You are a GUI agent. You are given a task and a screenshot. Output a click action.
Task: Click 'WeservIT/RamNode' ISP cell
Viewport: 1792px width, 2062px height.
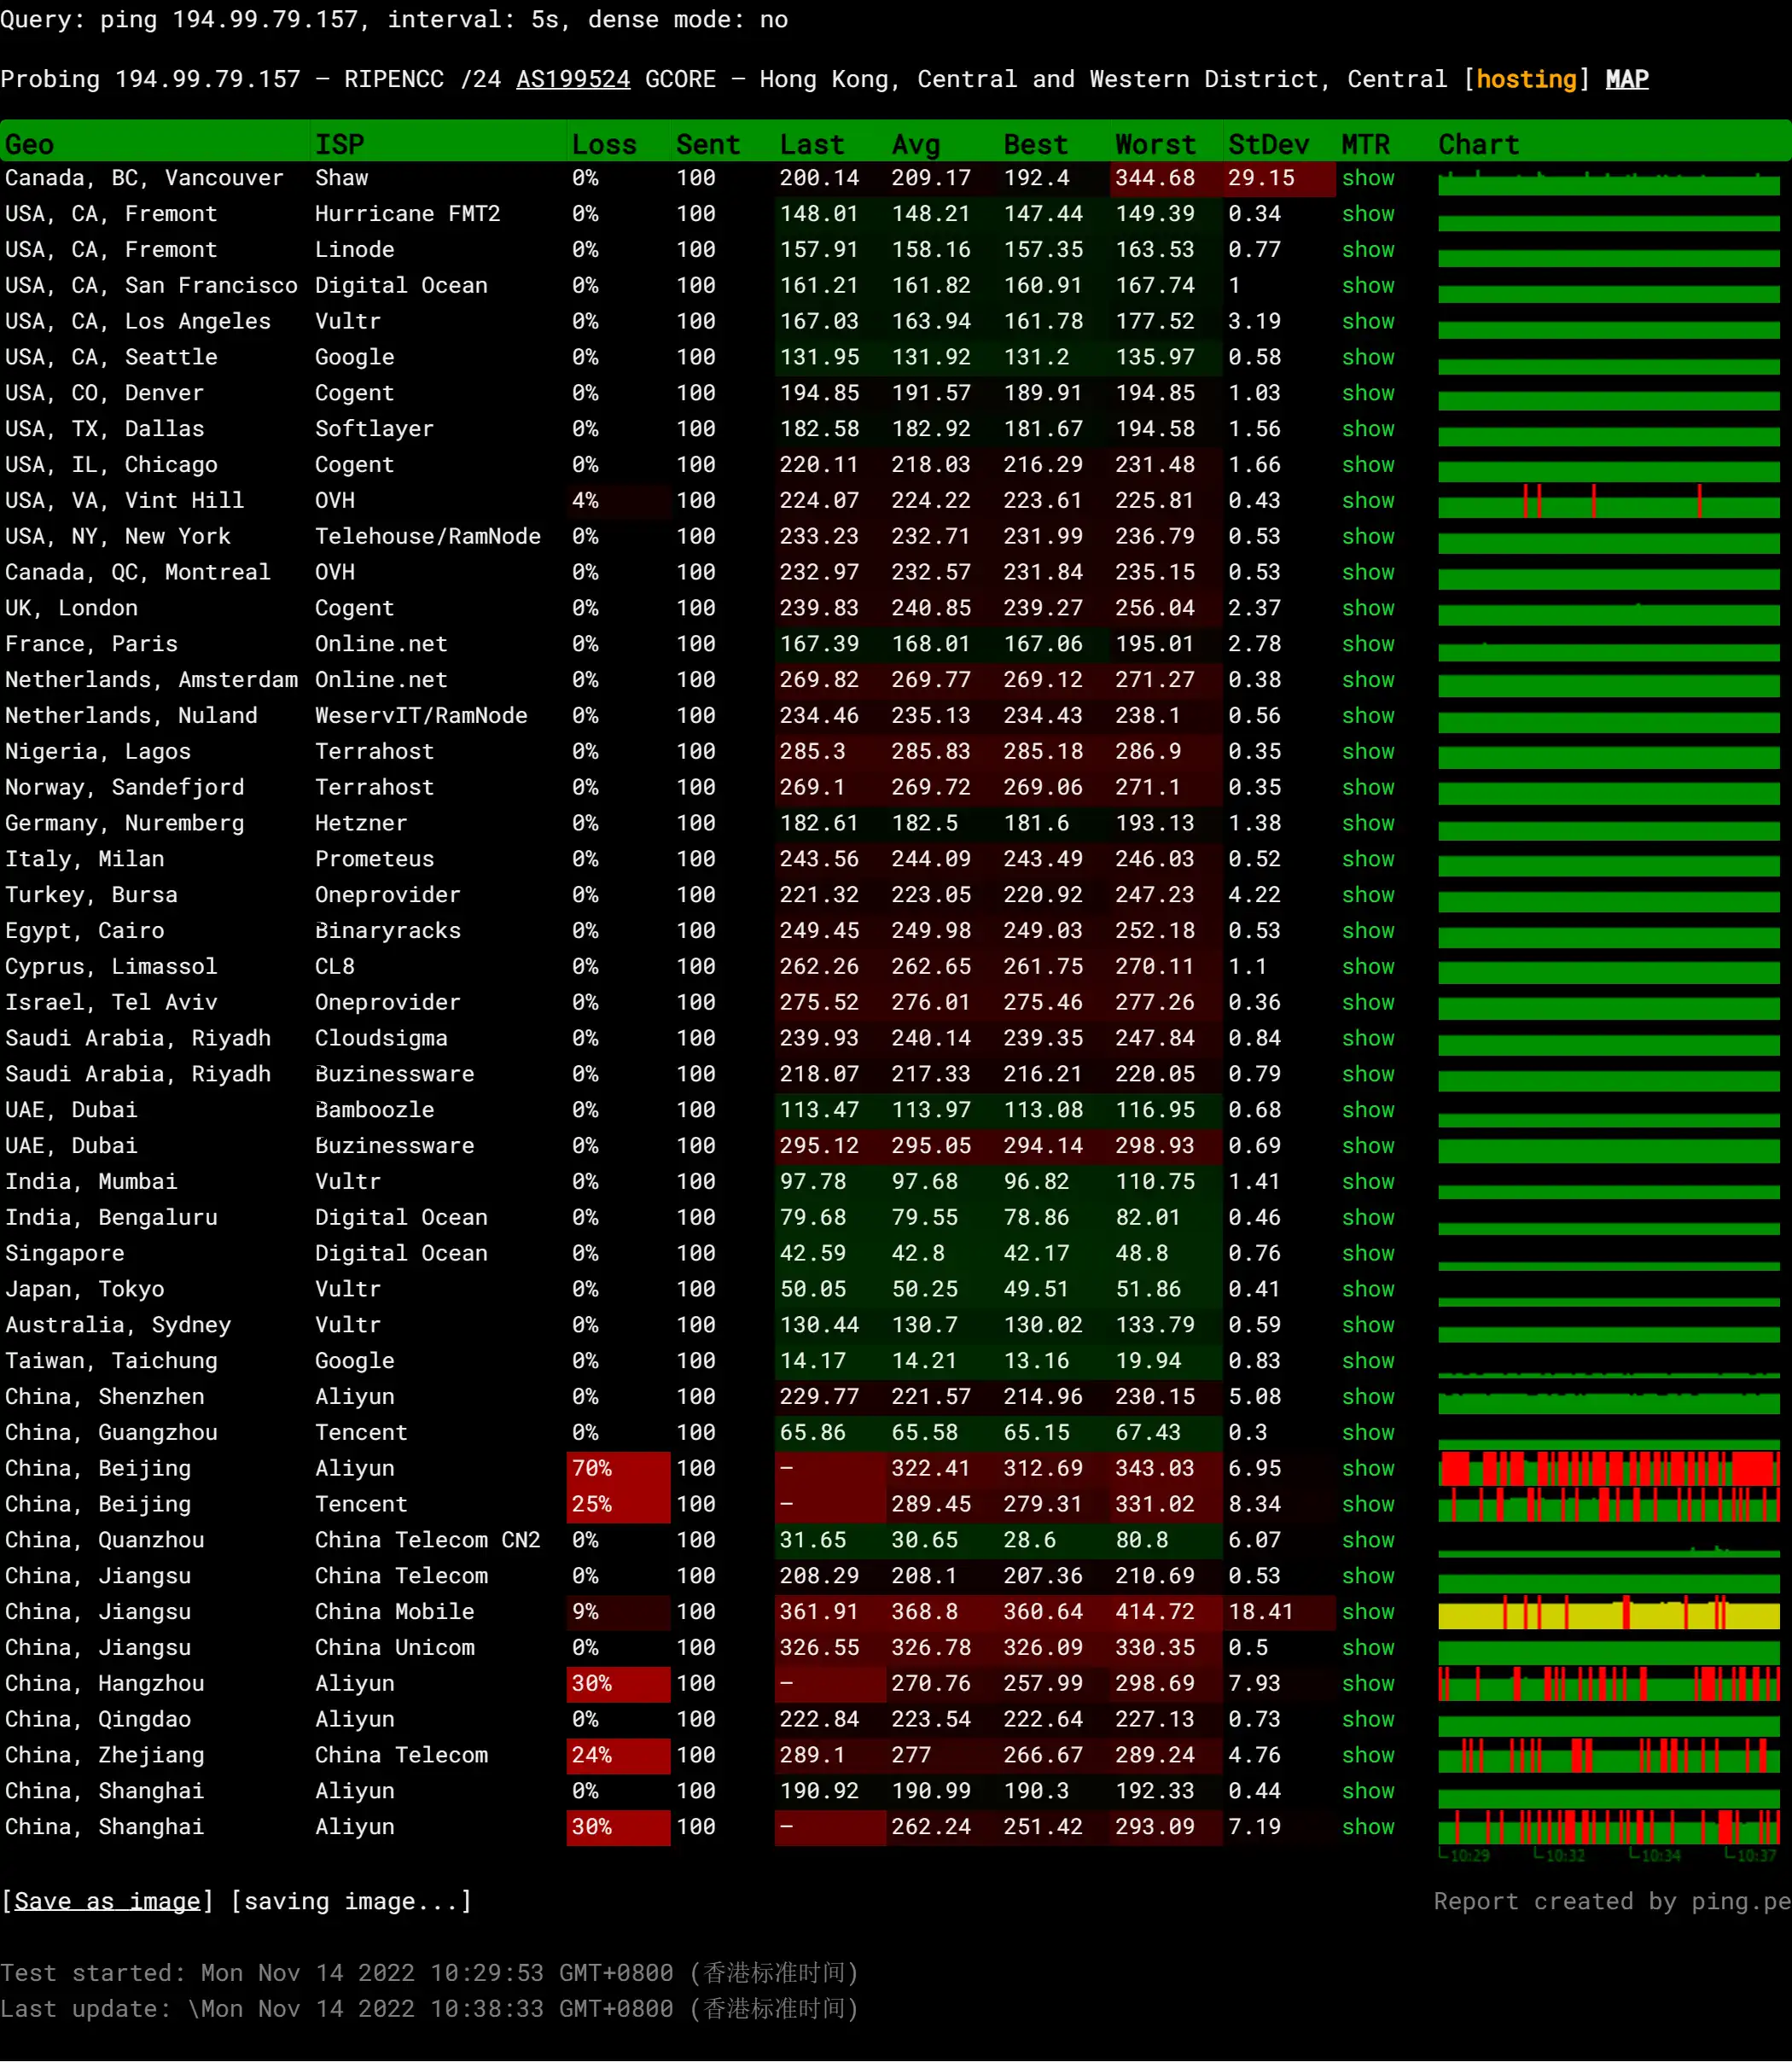[421, 716]
